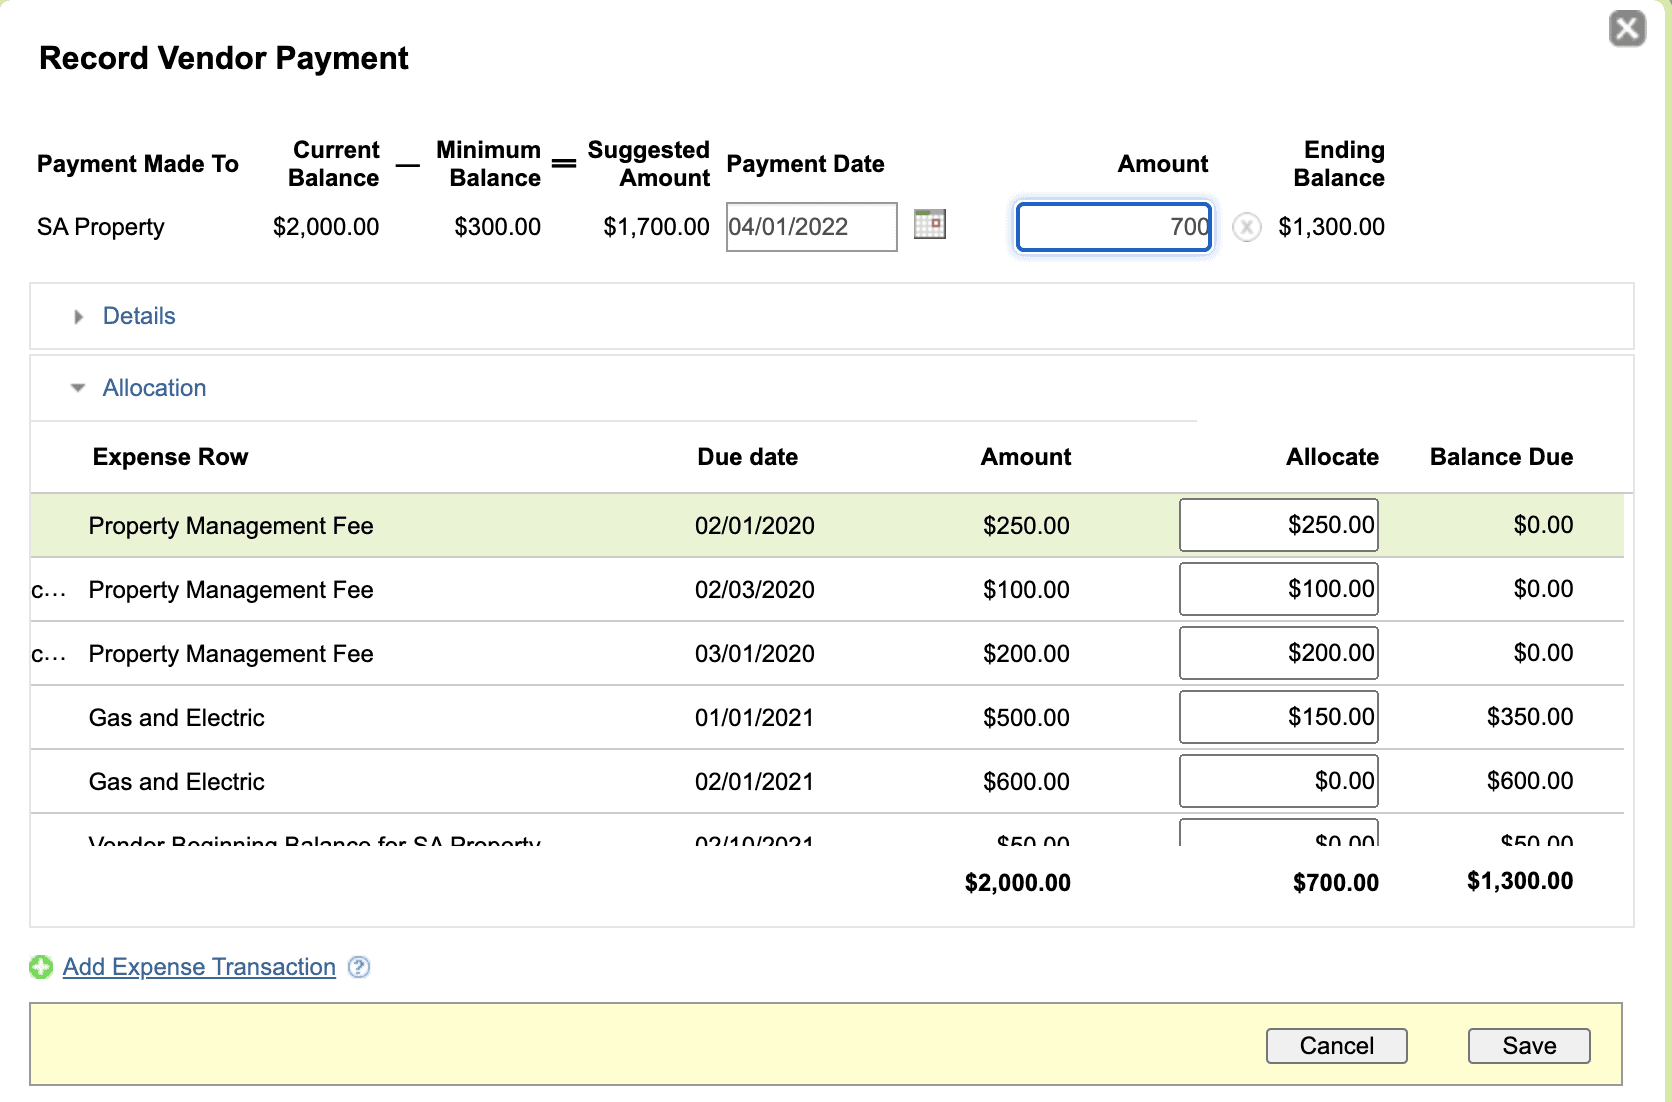Screen dimensions: 1672x1102
Task: Select the Property Management Fee 02/01/2020 row
Action: point(231,526)
